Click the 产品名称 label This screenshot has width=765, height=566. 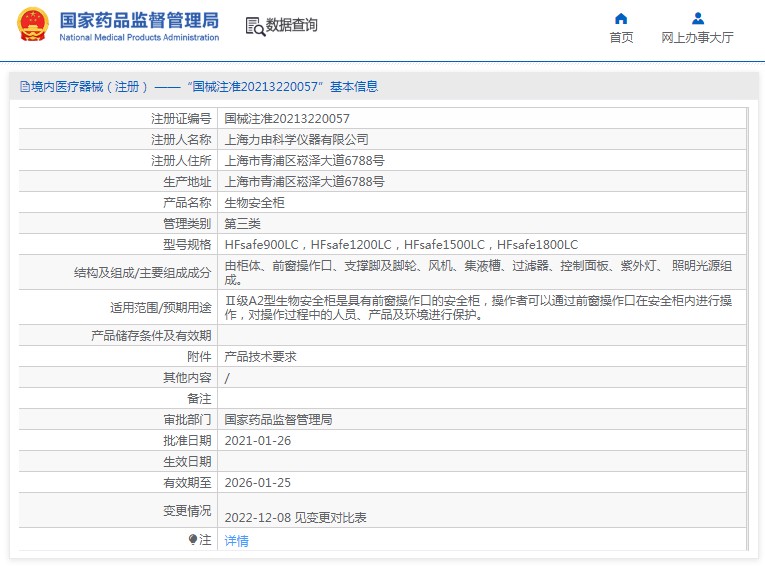pos(187,202)
